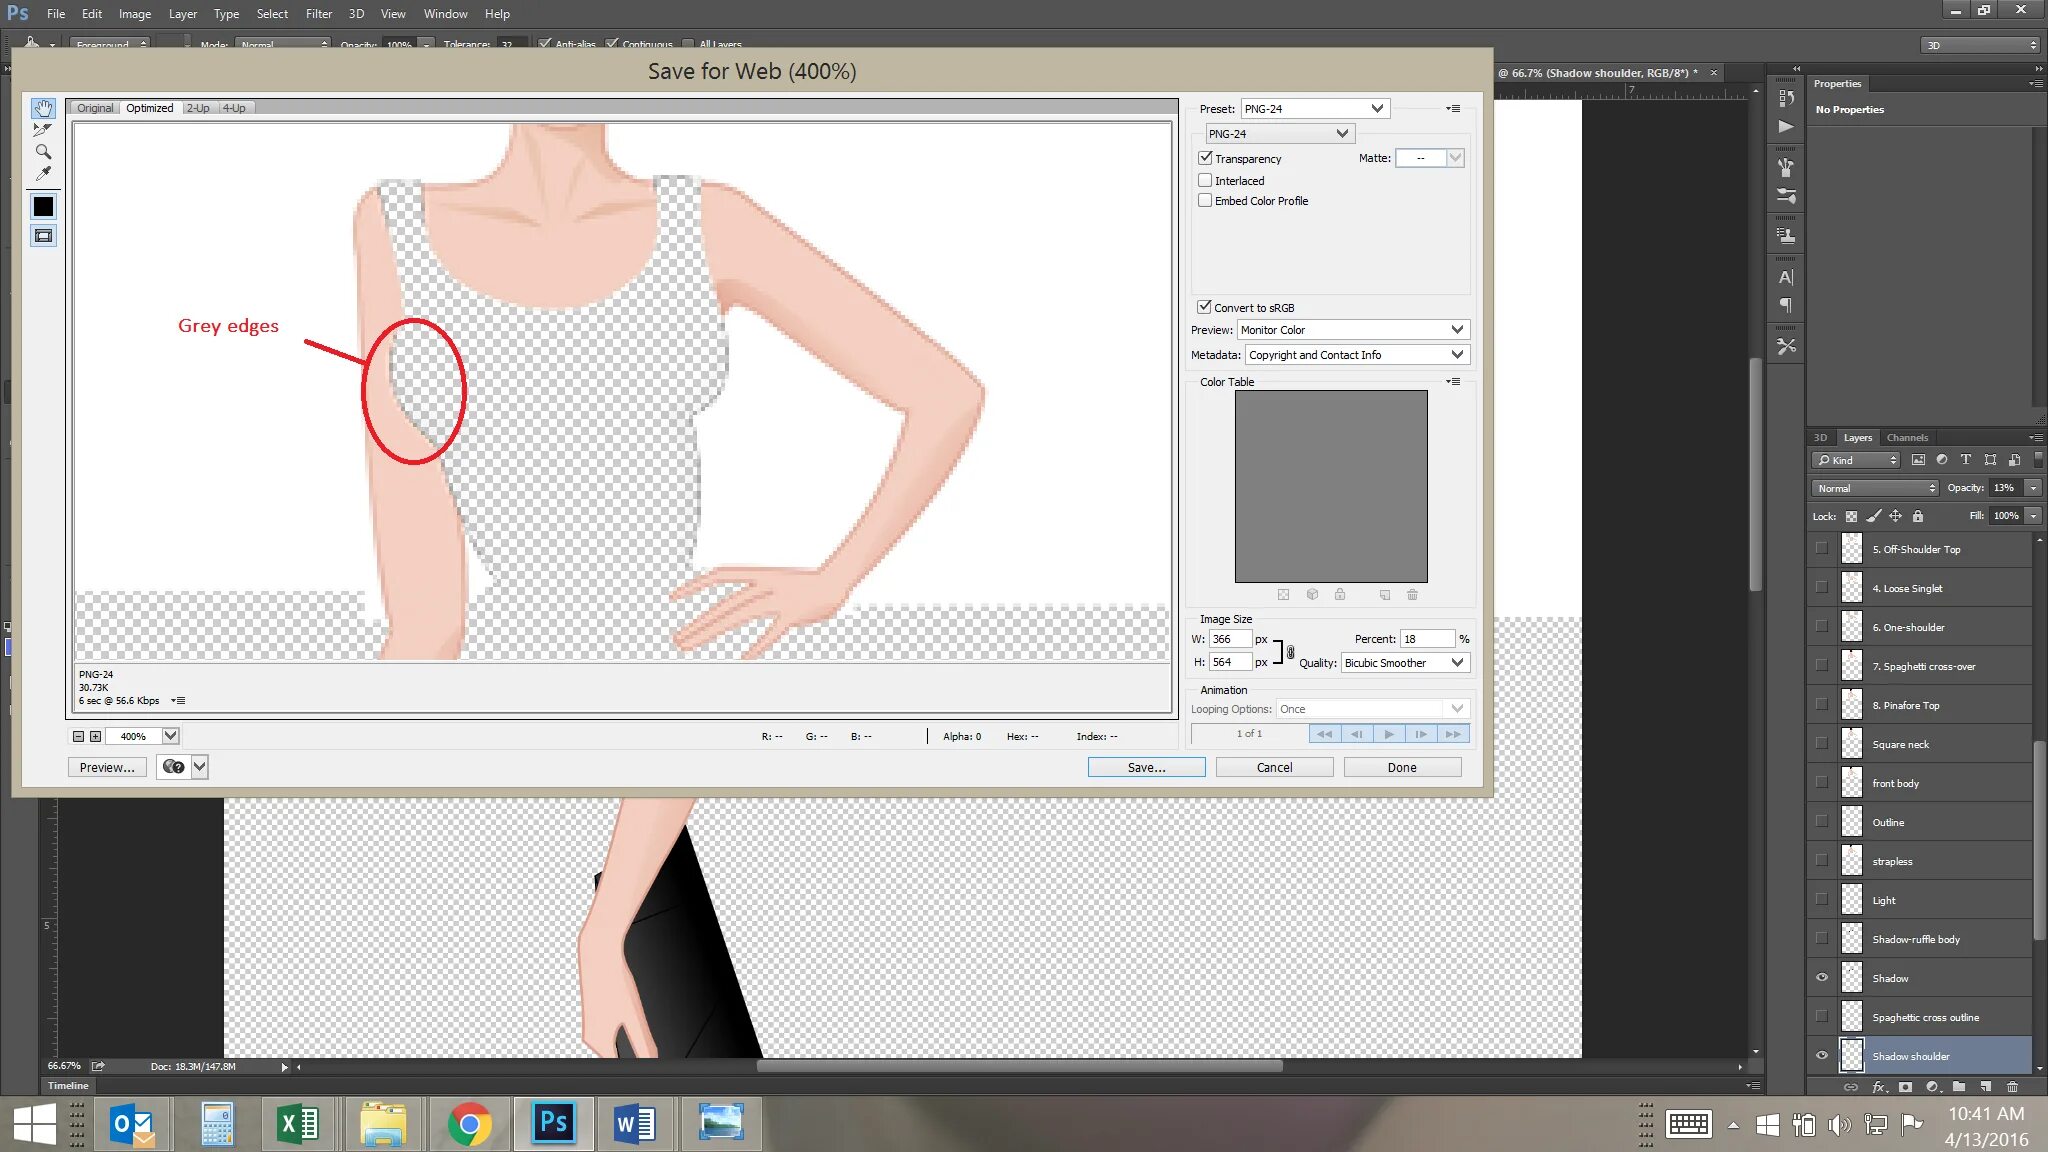The height and width of the screenshot is (1152, 2048).
Task: Lock image pixels with brush icon
Action: coord(1873,516)
